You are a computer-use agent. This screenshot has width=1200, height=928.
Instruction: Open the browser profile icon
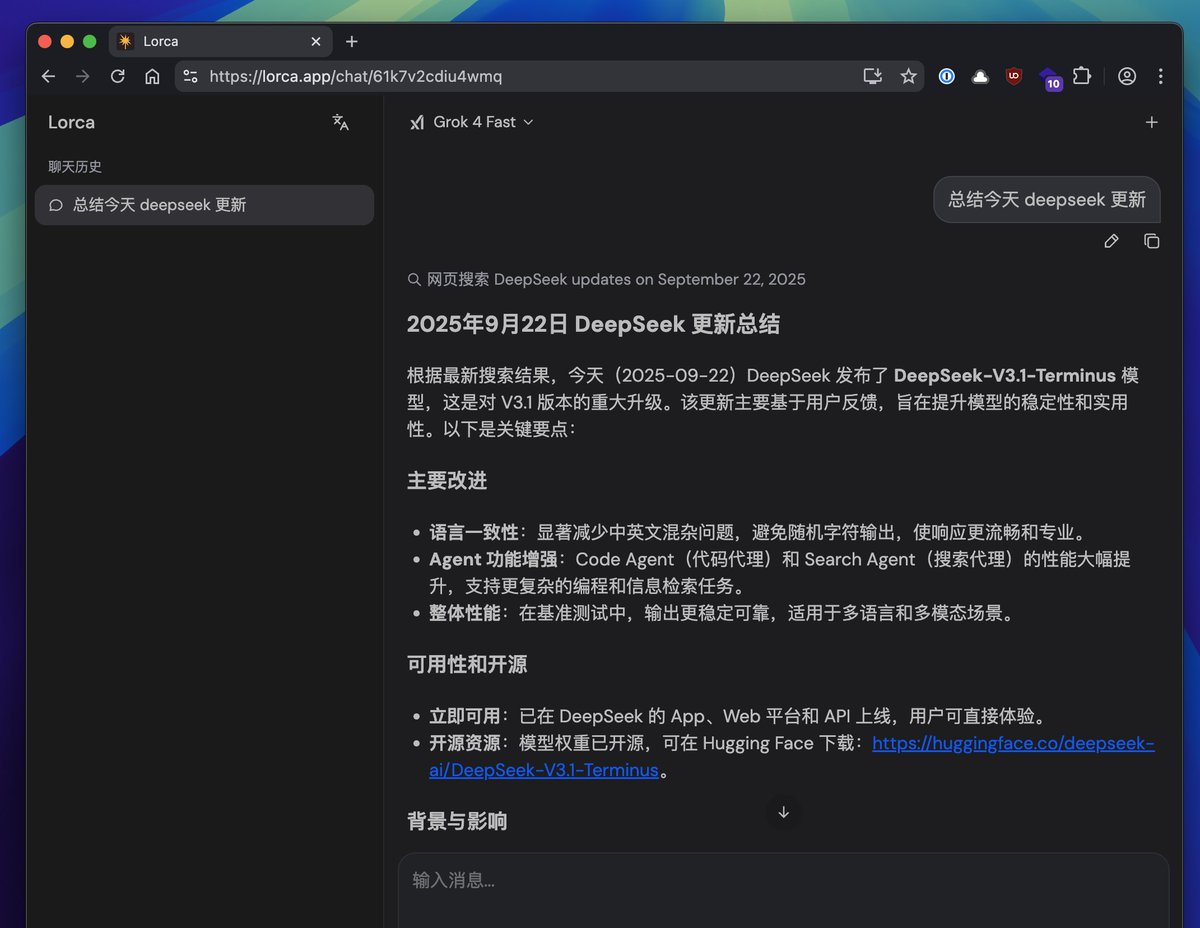[1127, 76]
